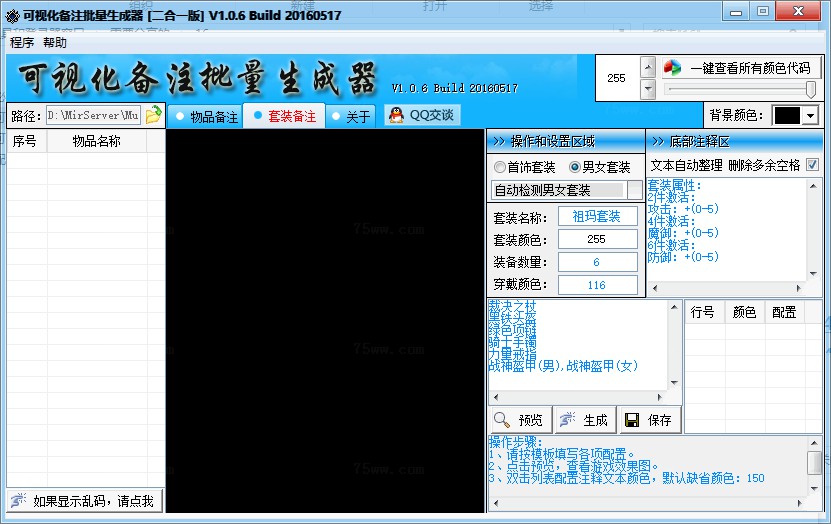The height and width of the screenshot is (524, 831).
Task: Click the 保存 floppy disk save button
Action: [x=648, y=420]
